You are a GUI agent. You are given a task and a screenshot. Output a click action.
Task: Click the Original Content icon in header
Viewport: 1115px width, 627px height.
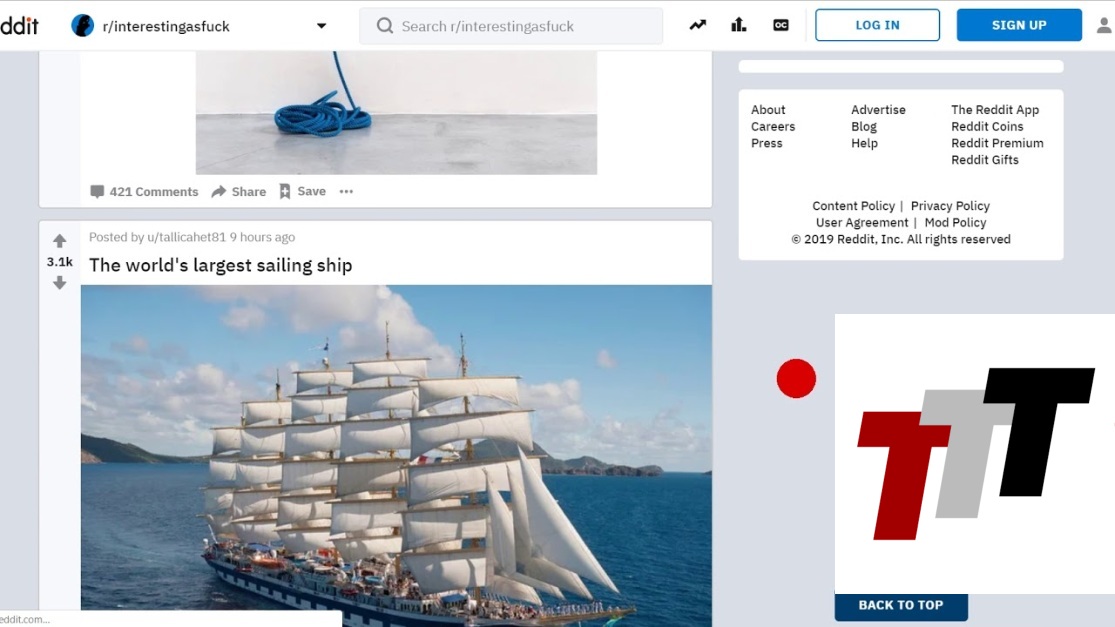(781, 25)
